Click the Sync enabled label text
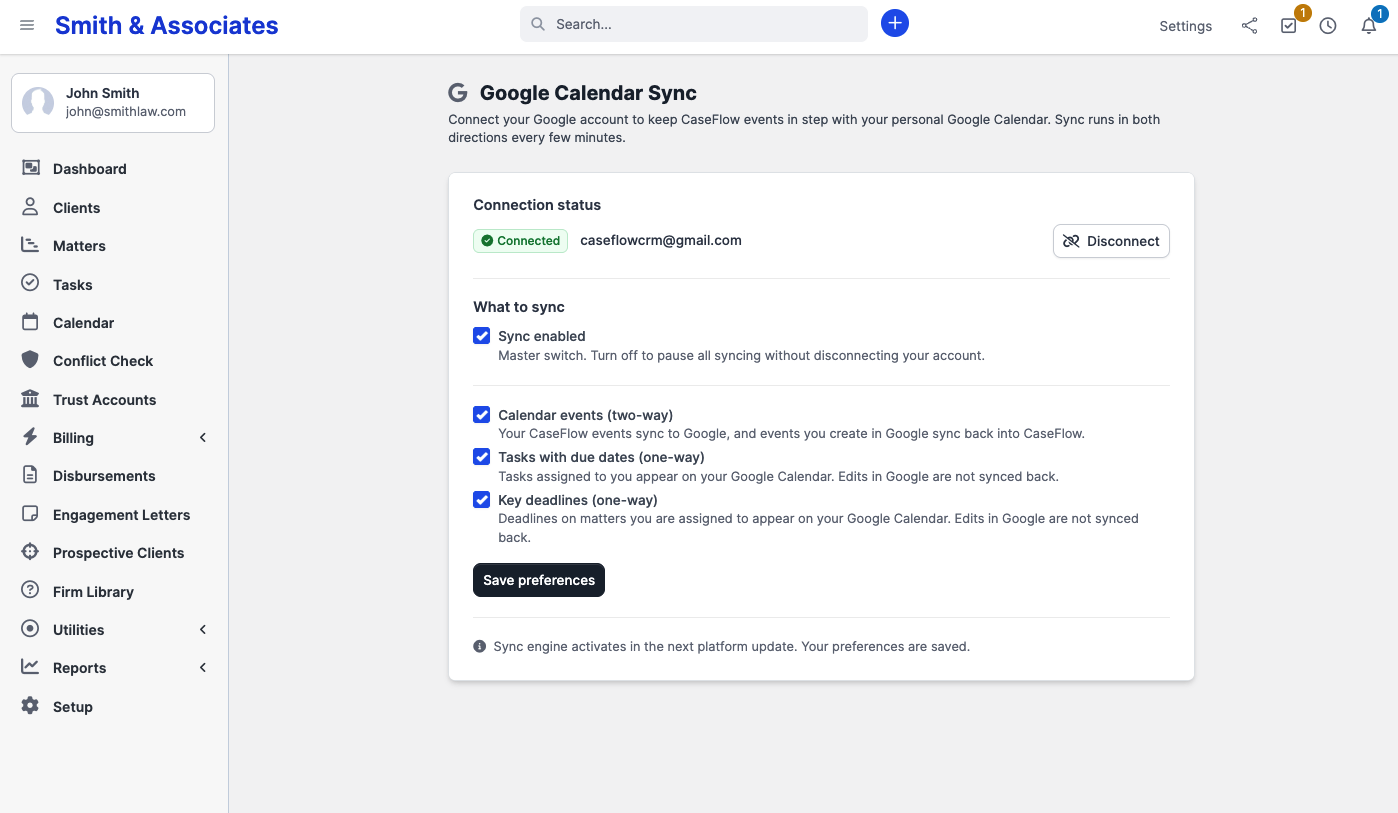 click(542, 336)
